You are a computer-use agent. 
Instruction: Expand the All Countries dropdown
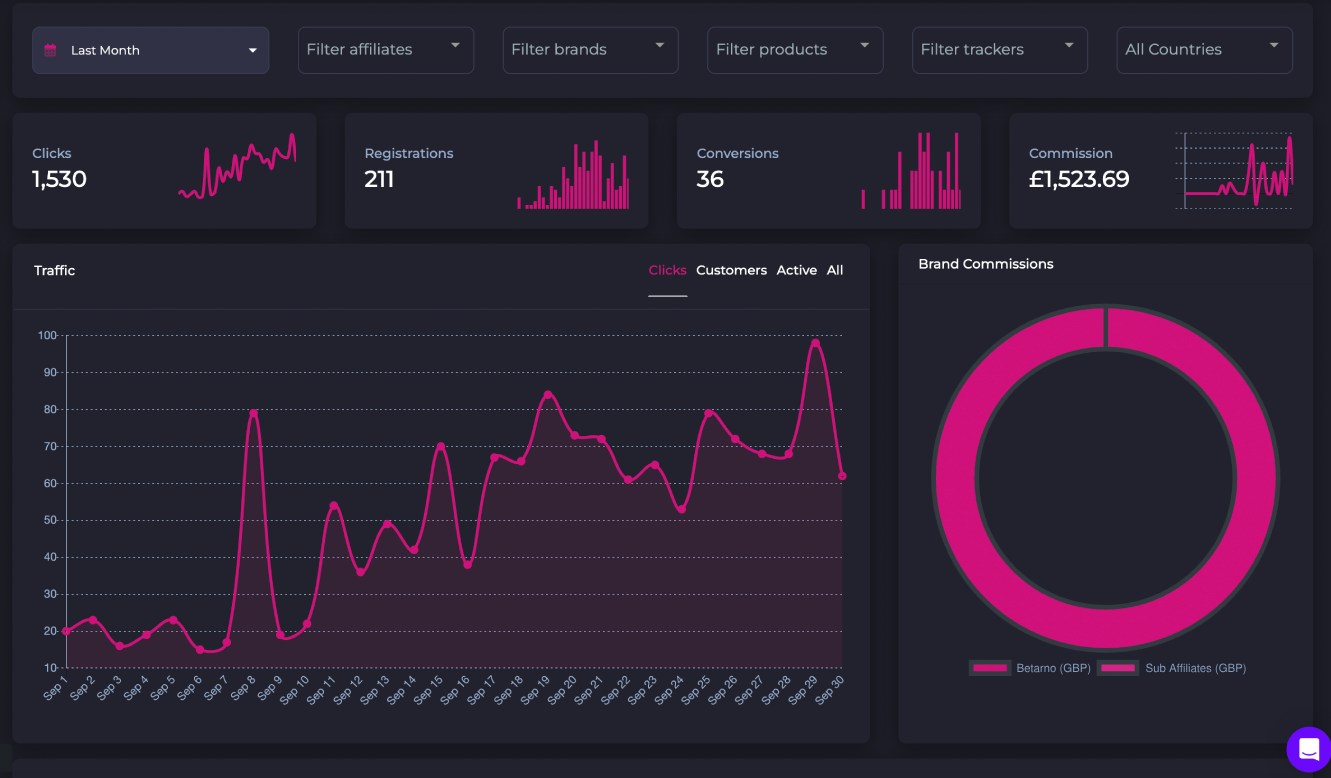click(x=1203, y=50)
